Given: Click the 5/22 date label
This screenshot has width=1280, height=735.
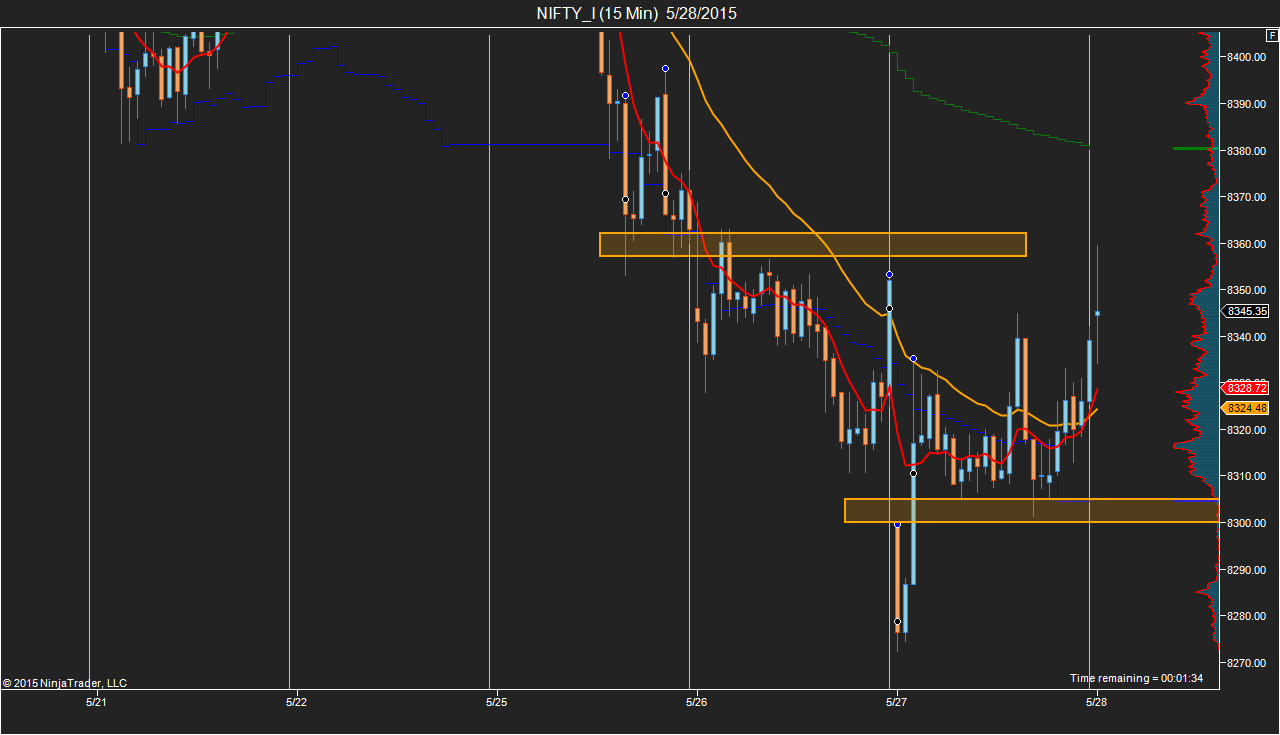Looking at the screenshot, I should click(x=296, y=702).
